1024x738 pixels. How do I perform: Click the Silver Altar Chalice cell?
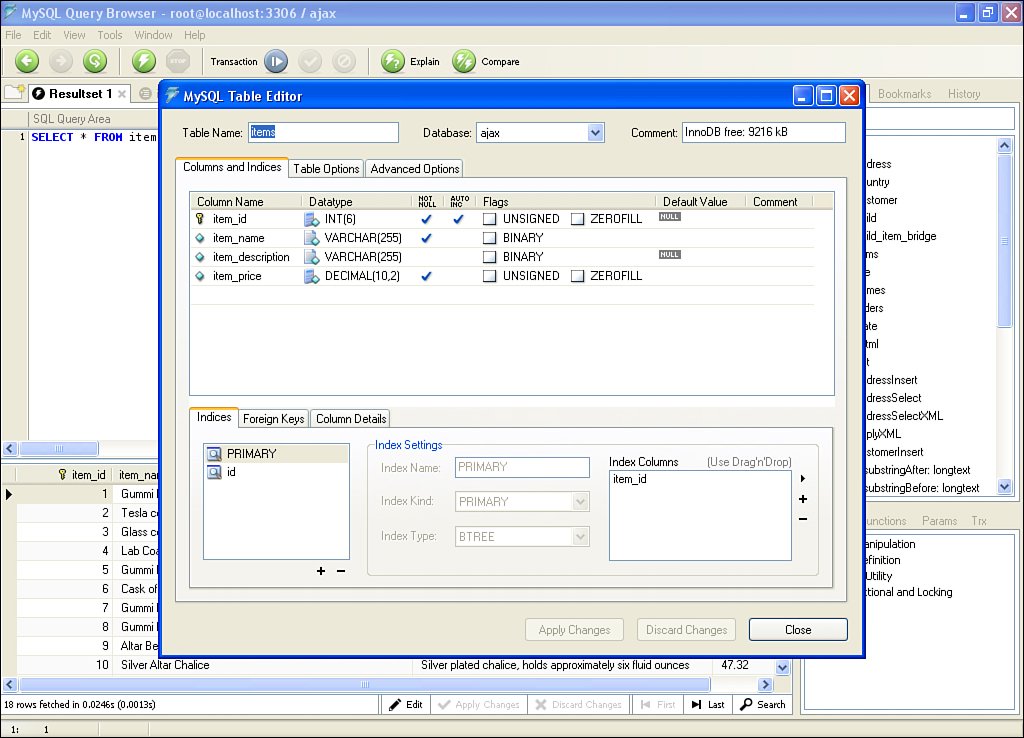[262, 665]
